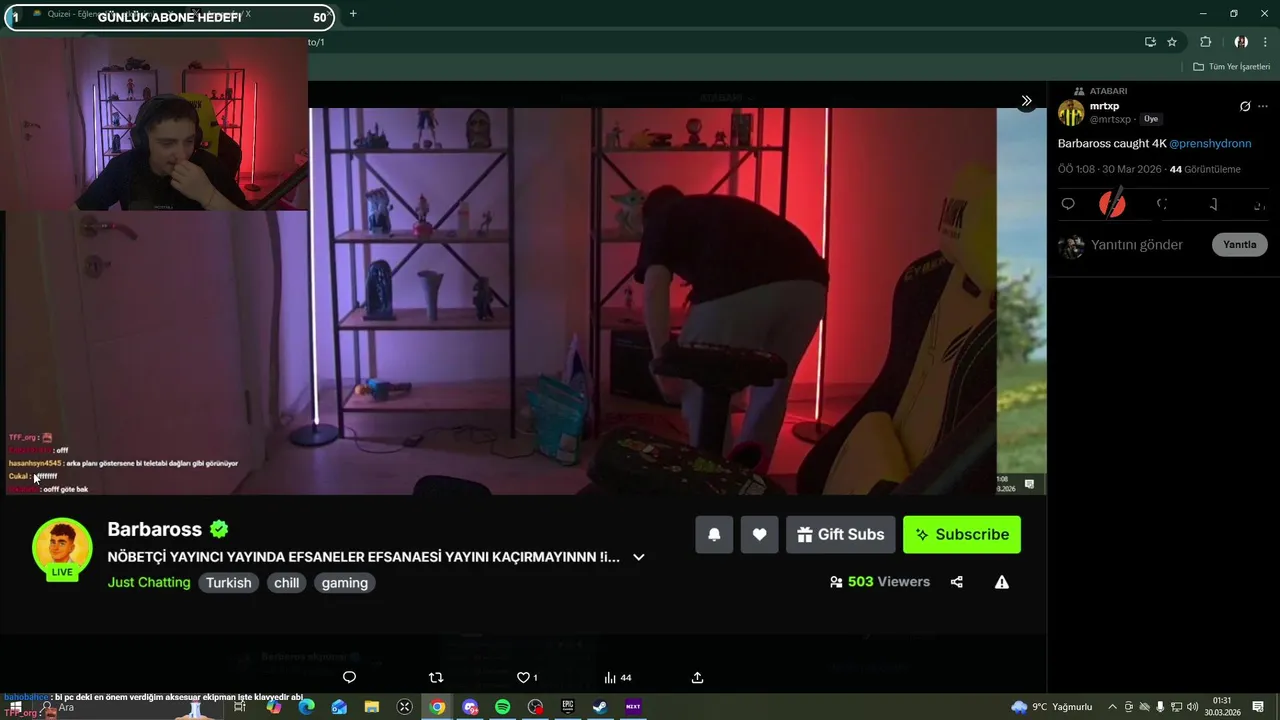Click the repost icon in the bottom media bar
Viewport: 1280px width, 720px height.
pos(436,677)
